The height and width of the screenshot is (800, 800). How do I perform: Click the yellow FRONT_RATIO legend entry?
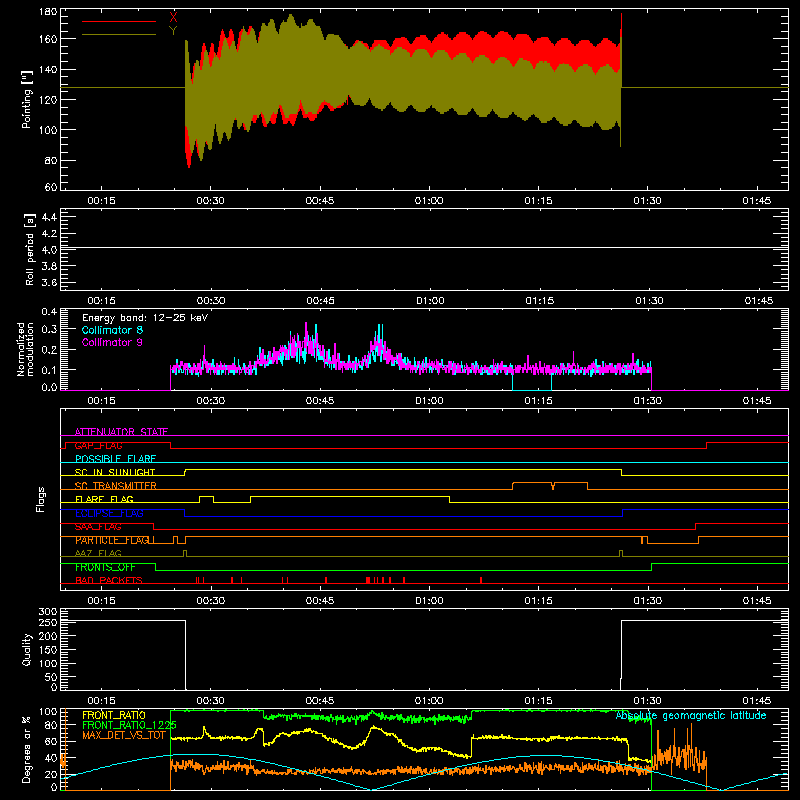[114, 715]
